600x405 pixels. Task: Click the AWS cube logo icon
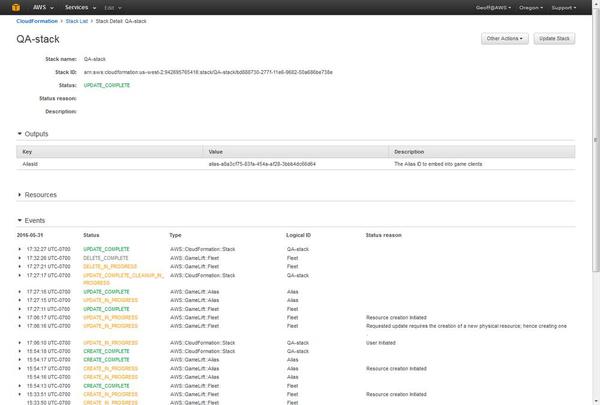tap(16, 7)
